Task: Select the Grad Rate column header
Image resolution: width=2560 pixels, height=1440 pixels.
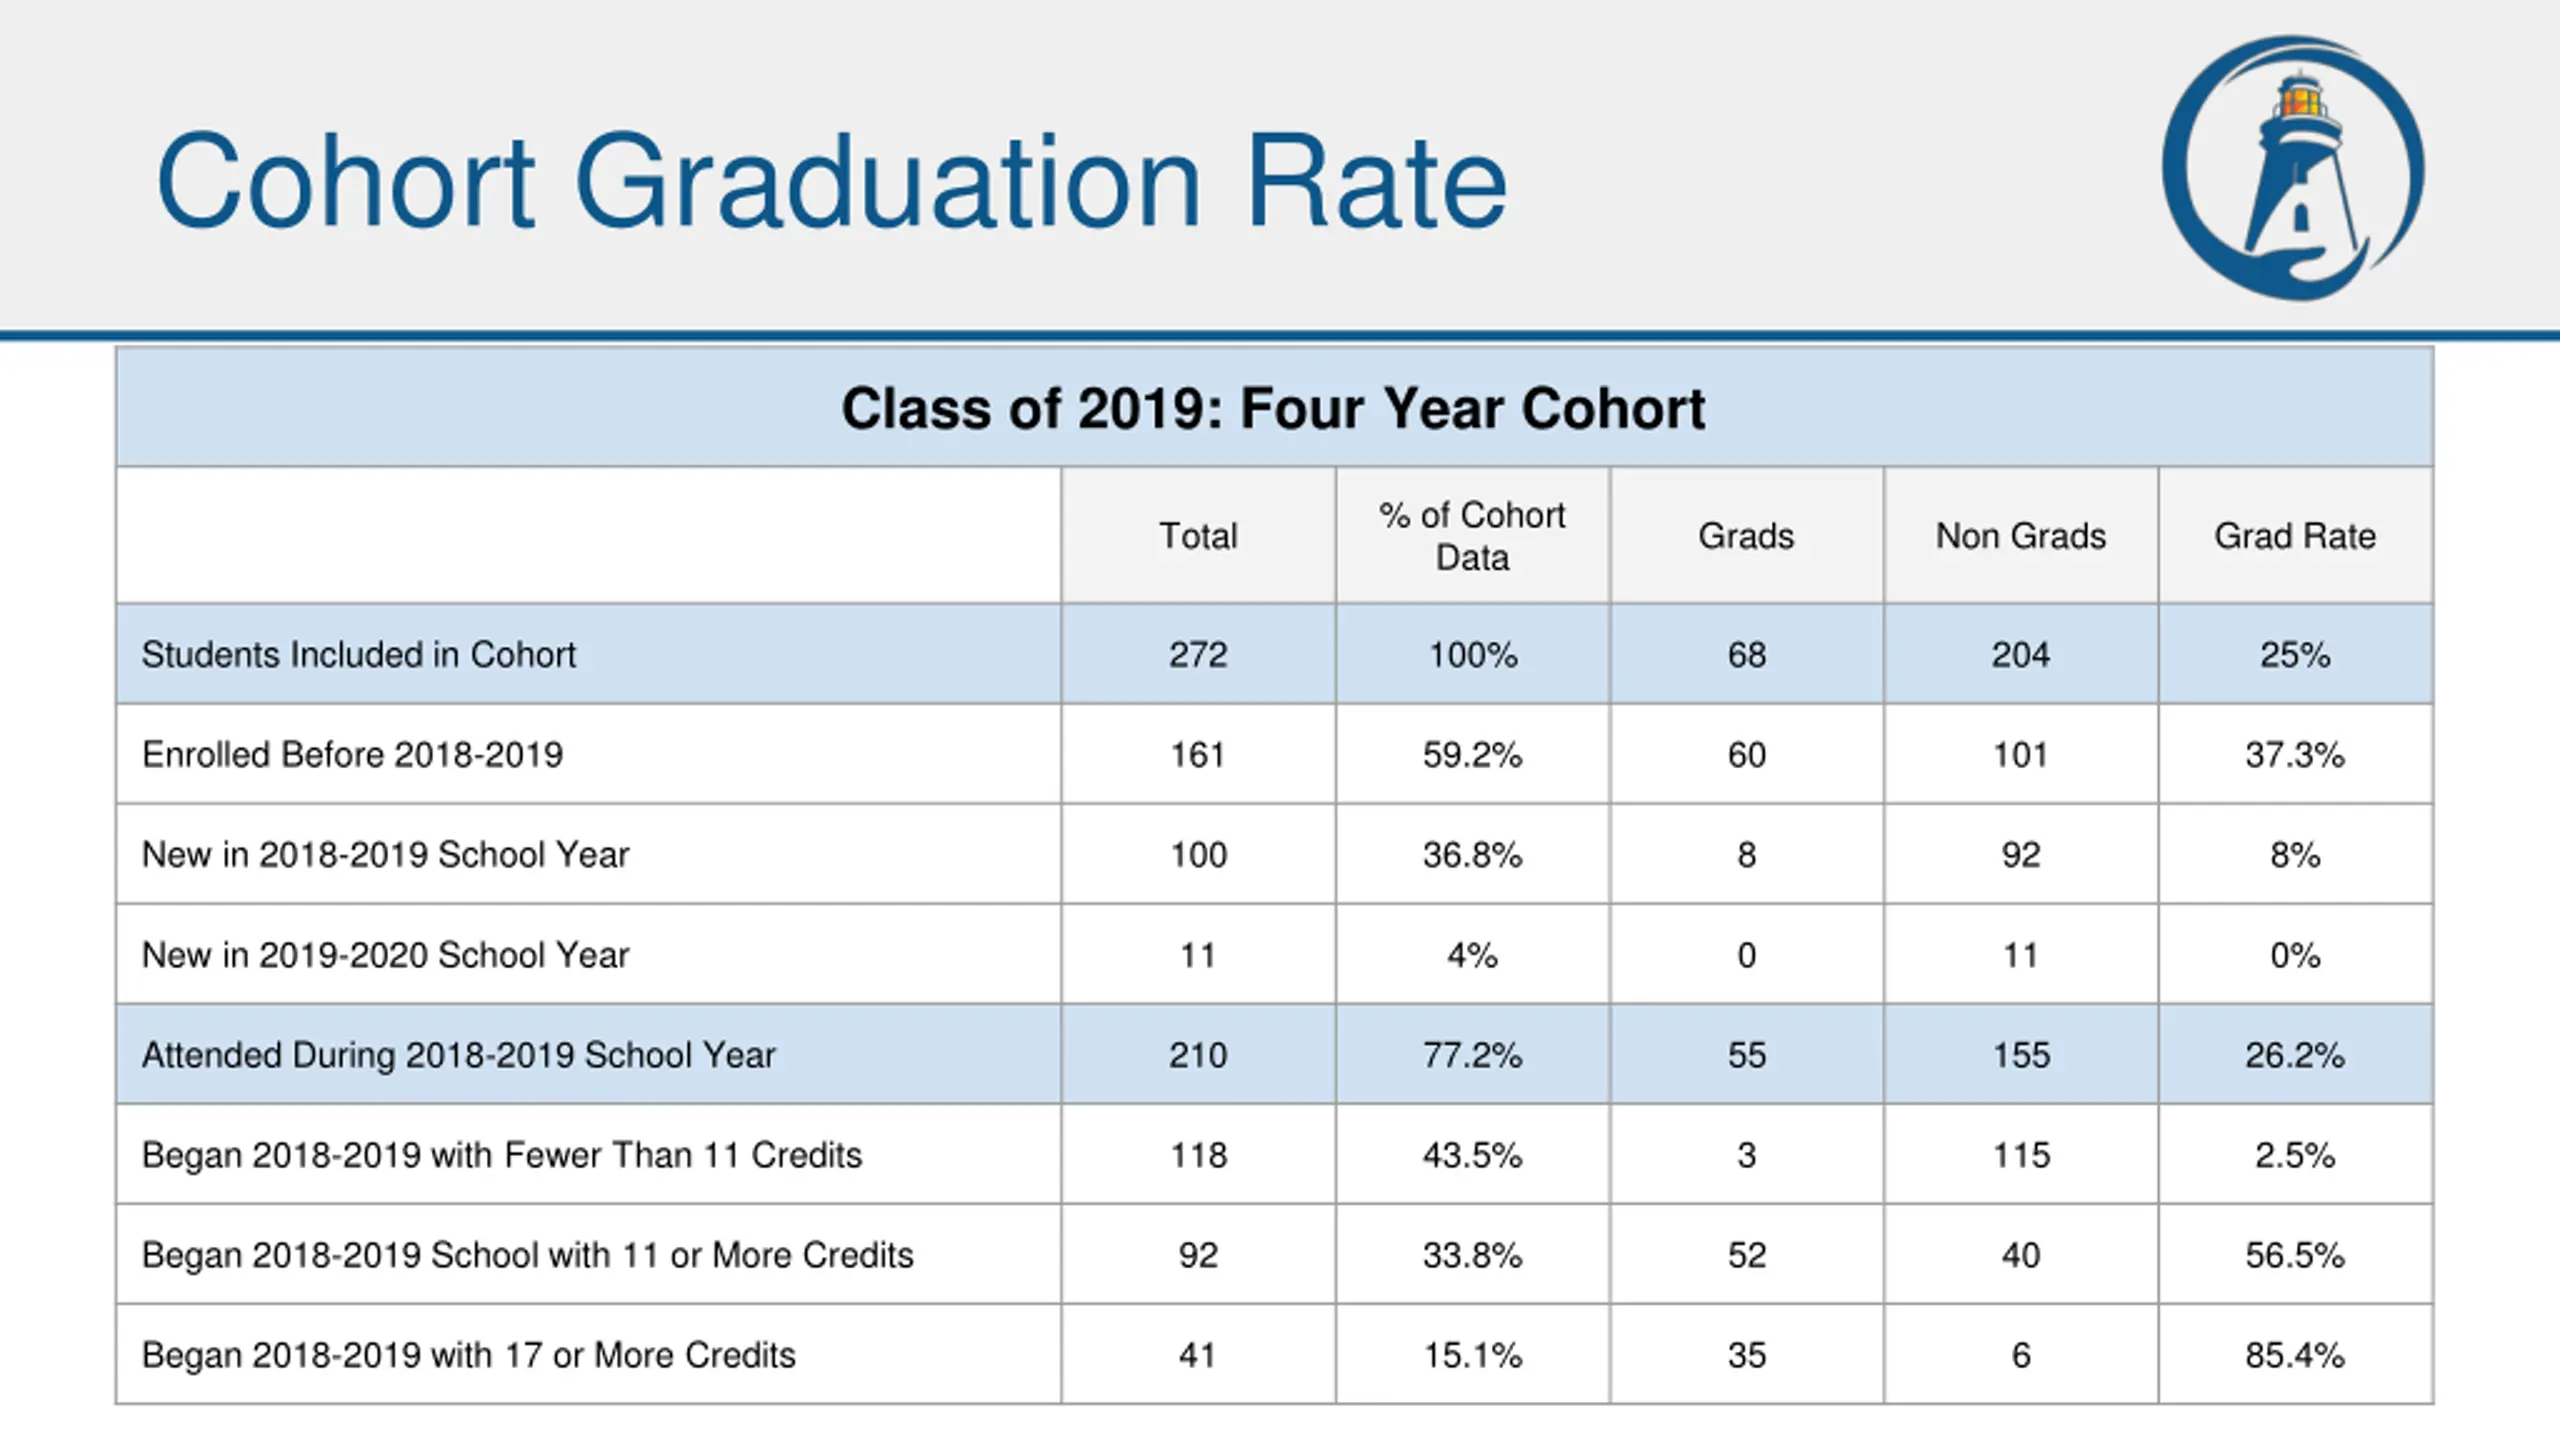Action: pos(2294,536)
